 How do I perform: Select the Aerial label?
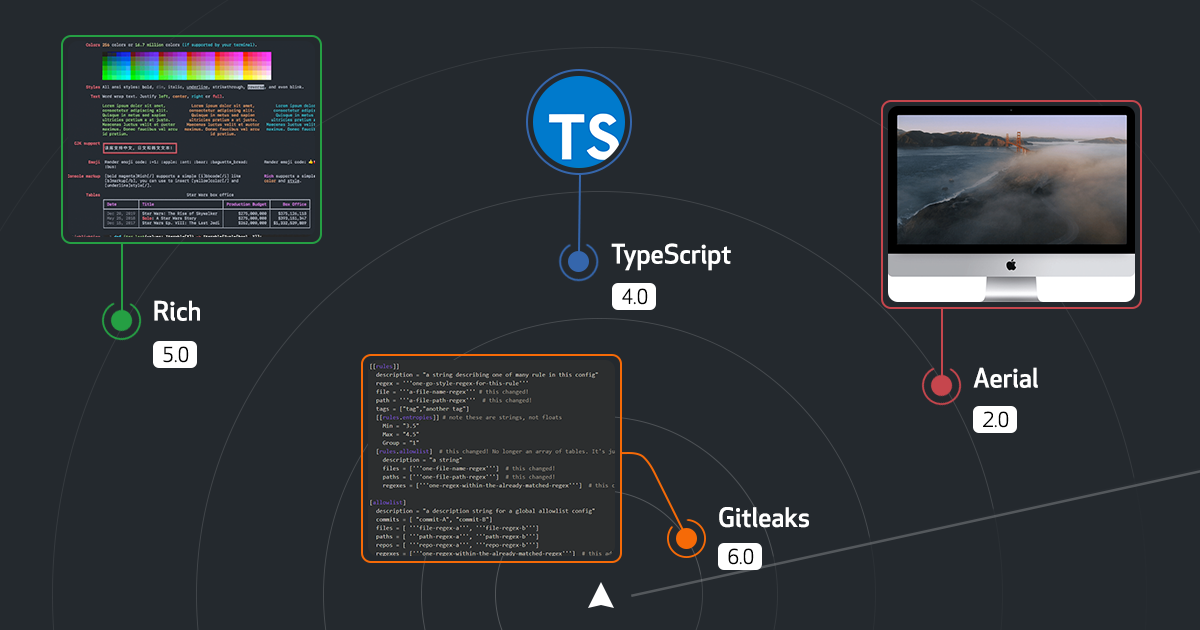pos(1005,379)
